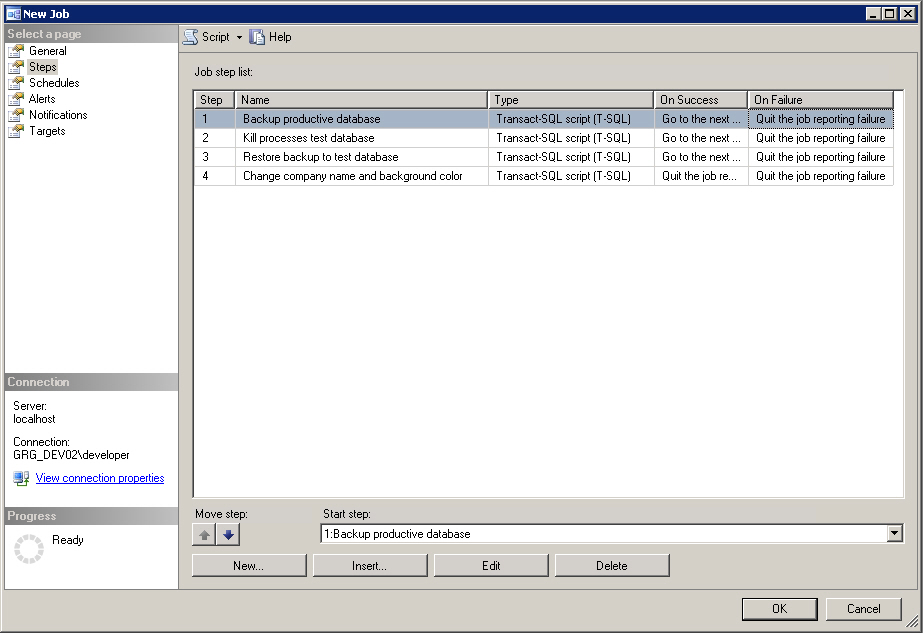923x633 pixels.
Task: Click the Cancel button
Action: 864,609
